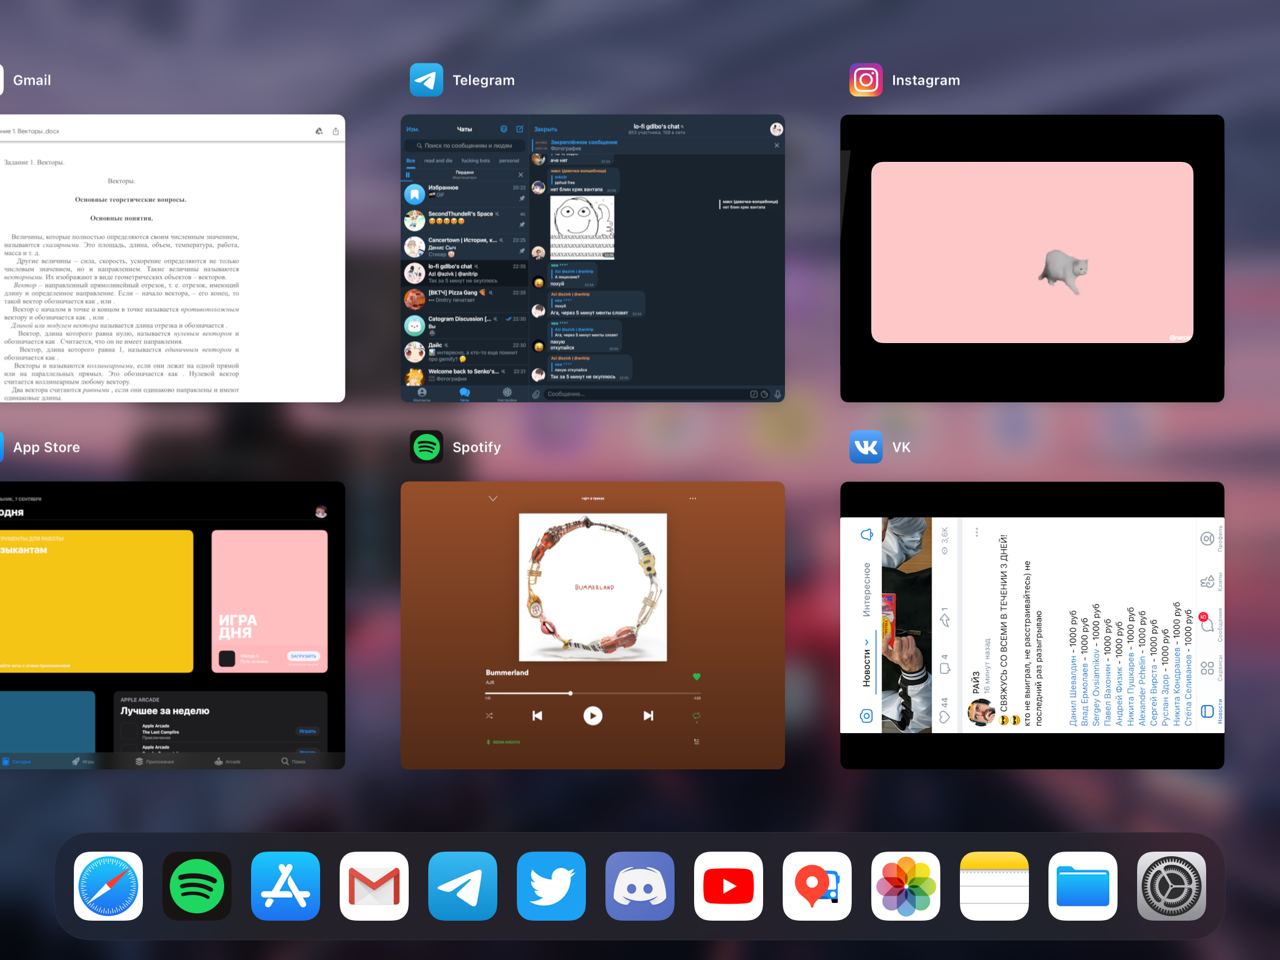Click Telegram search field
The image size is (1280, 960).
pyautogui.click(x=464, y=145)
